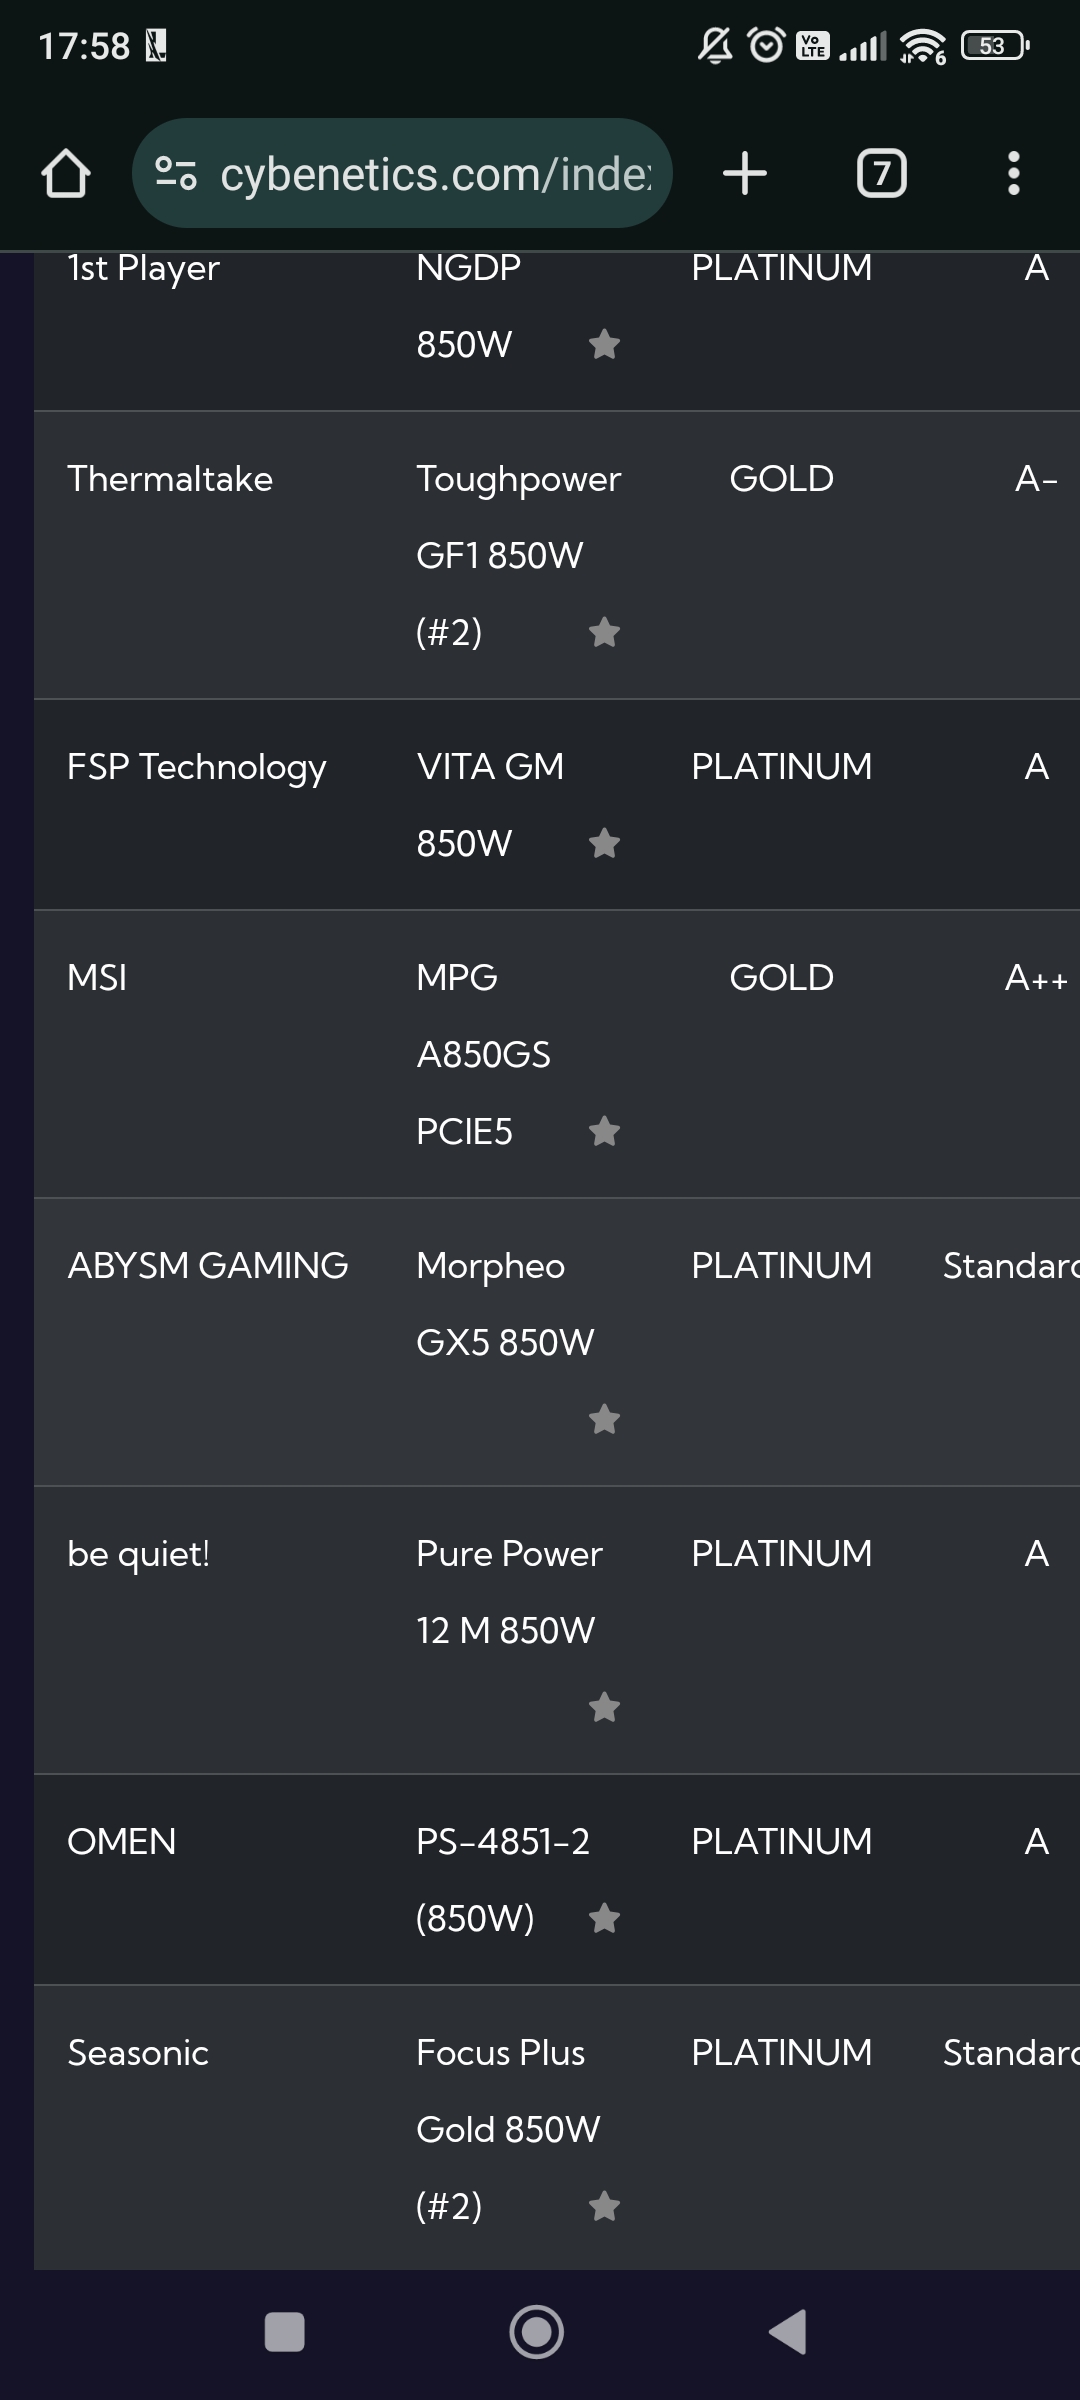Tap the cybenetics.com URL field
This screenshot has width=1080, height=2400.
[x=435, y=174]
